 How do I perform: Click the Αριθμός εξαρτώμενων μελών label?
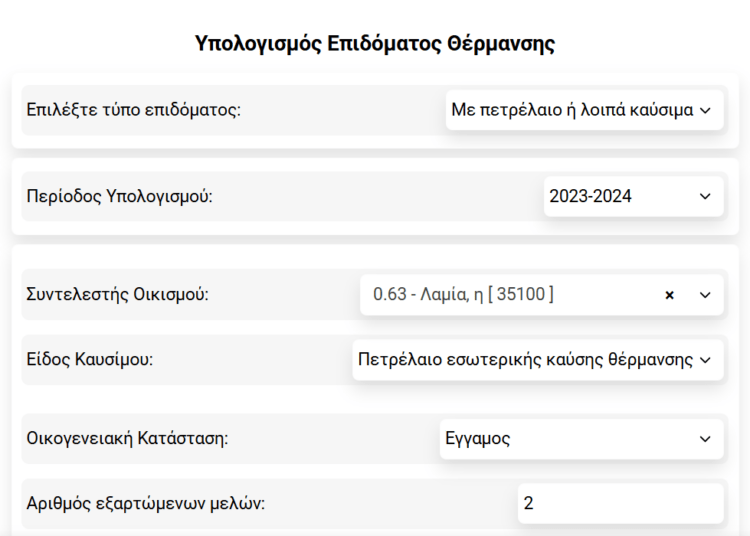(145, 503)
